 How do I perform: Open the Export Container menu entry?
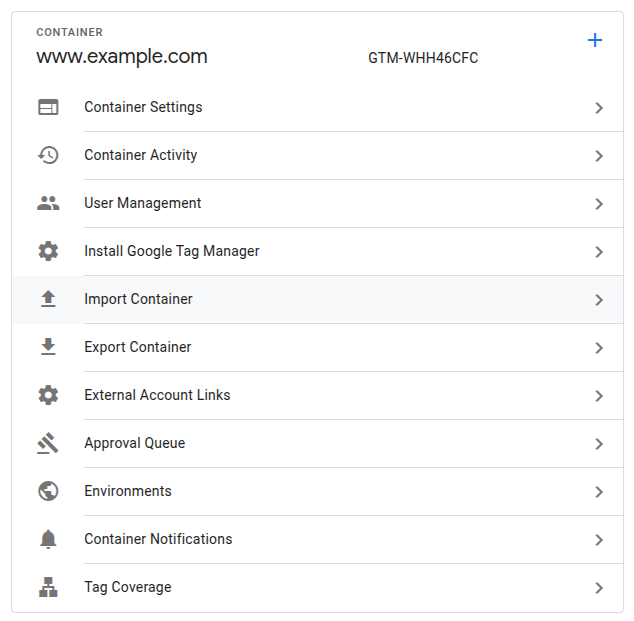[138, 347]
